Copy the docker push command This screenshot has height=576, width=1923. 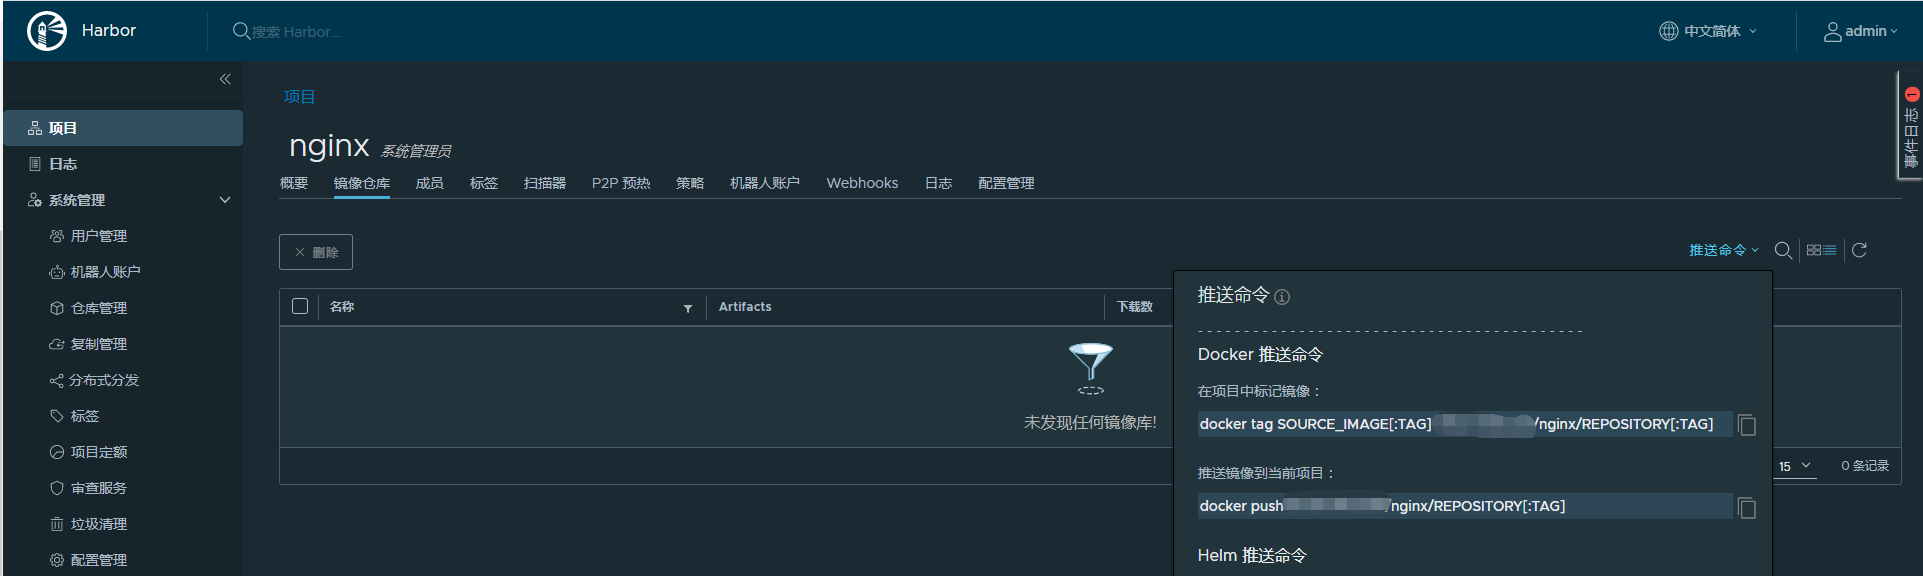[x=1747, y=508]
